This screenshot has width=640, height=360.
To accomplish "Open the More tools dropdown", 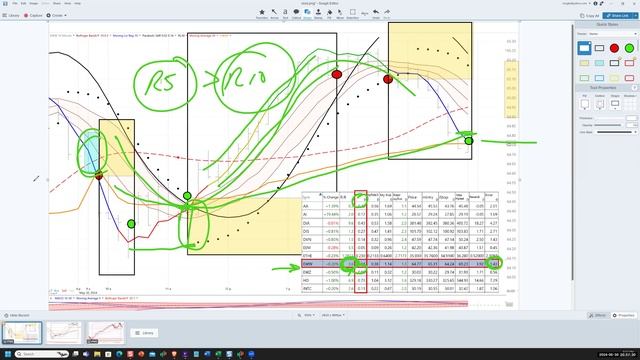I will coord(364,13).
